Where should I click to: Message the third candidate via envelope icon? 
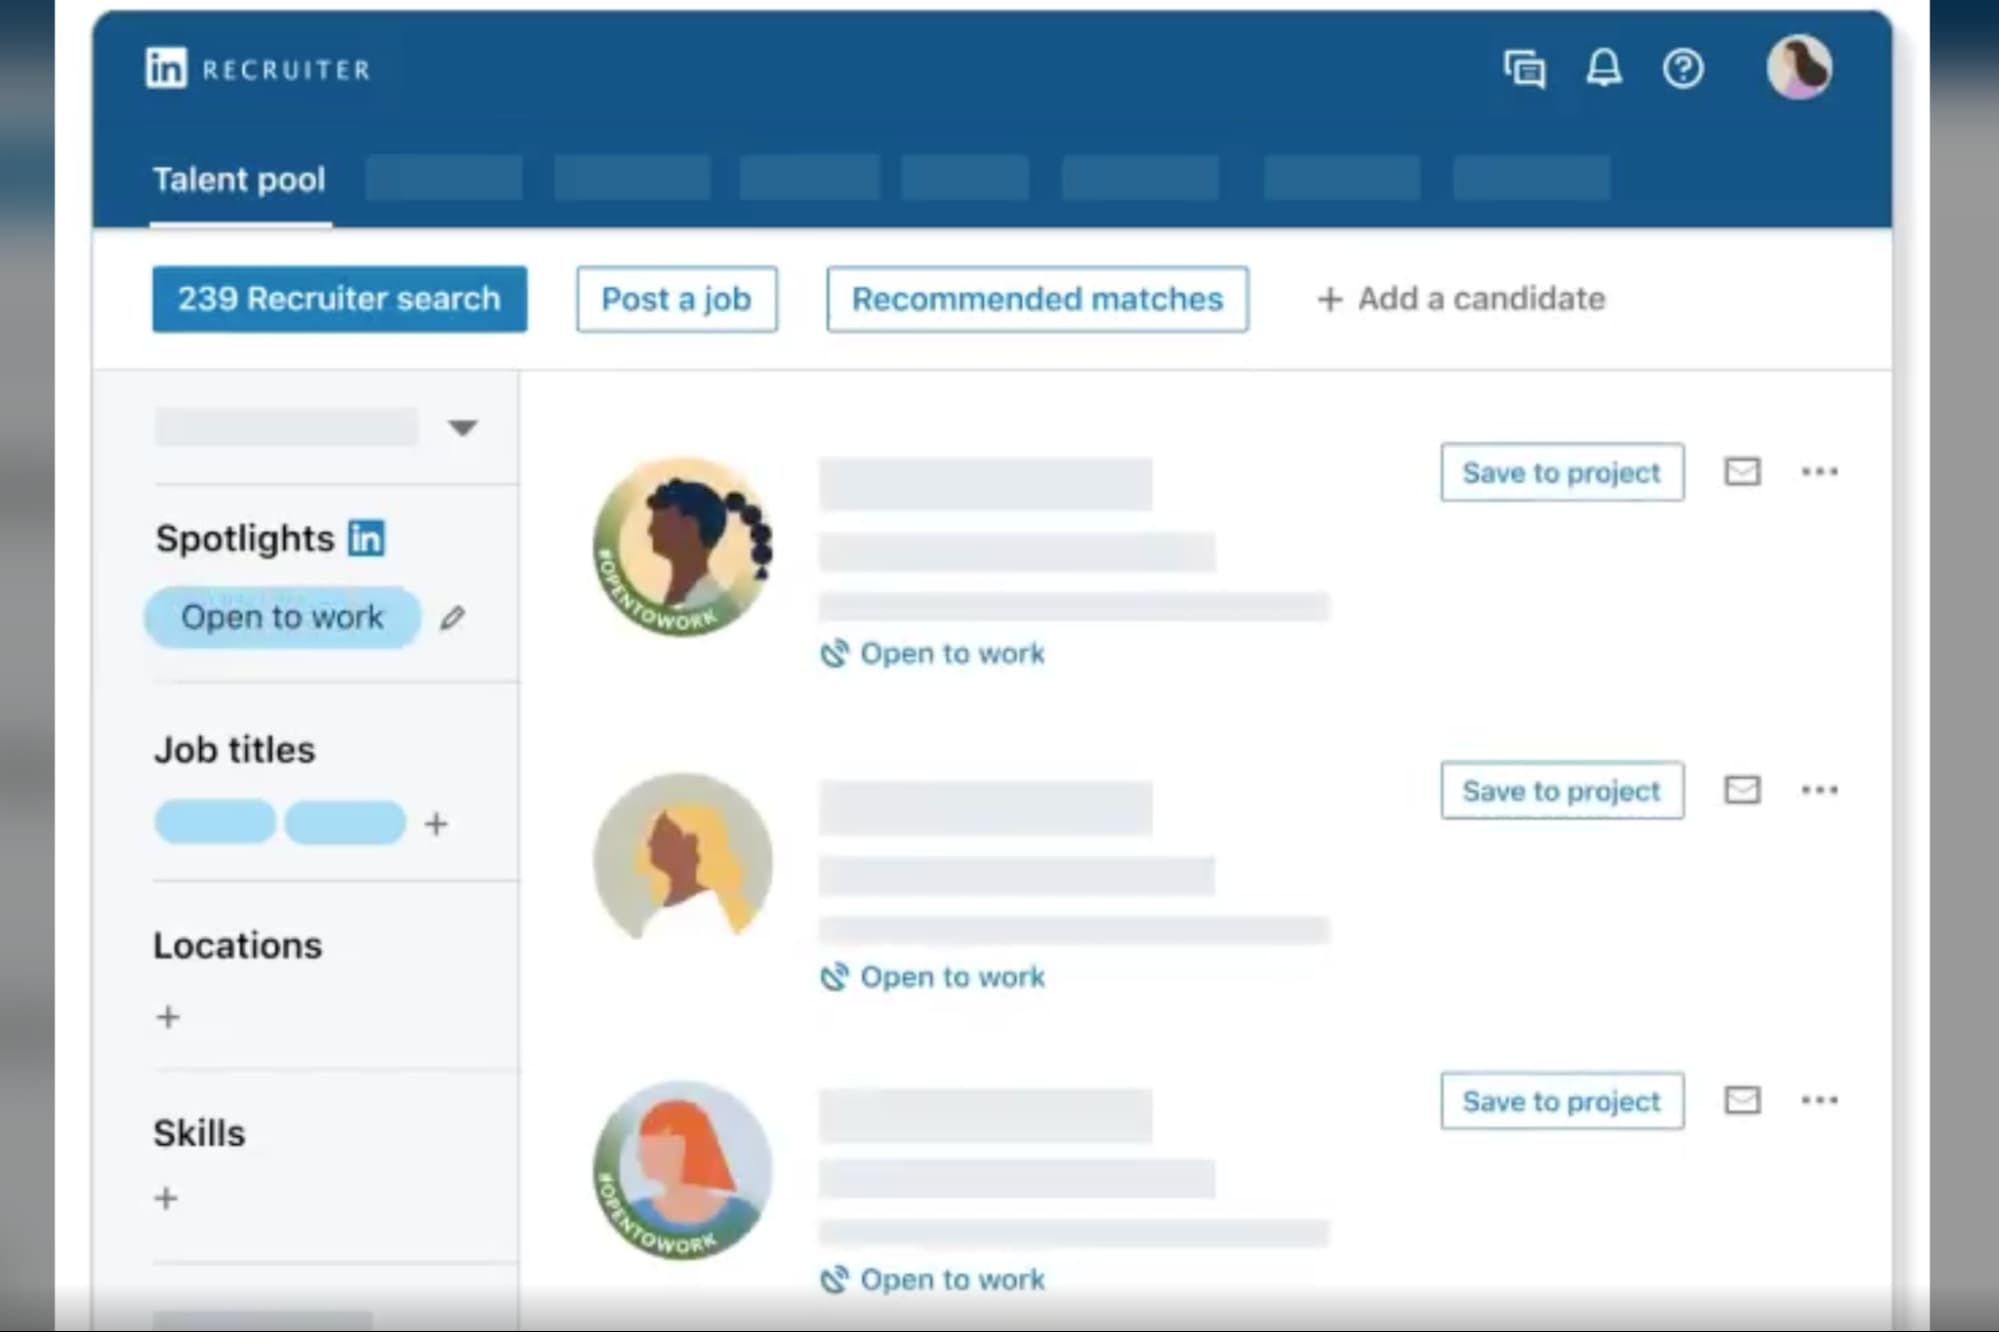coord(1742,1100)
